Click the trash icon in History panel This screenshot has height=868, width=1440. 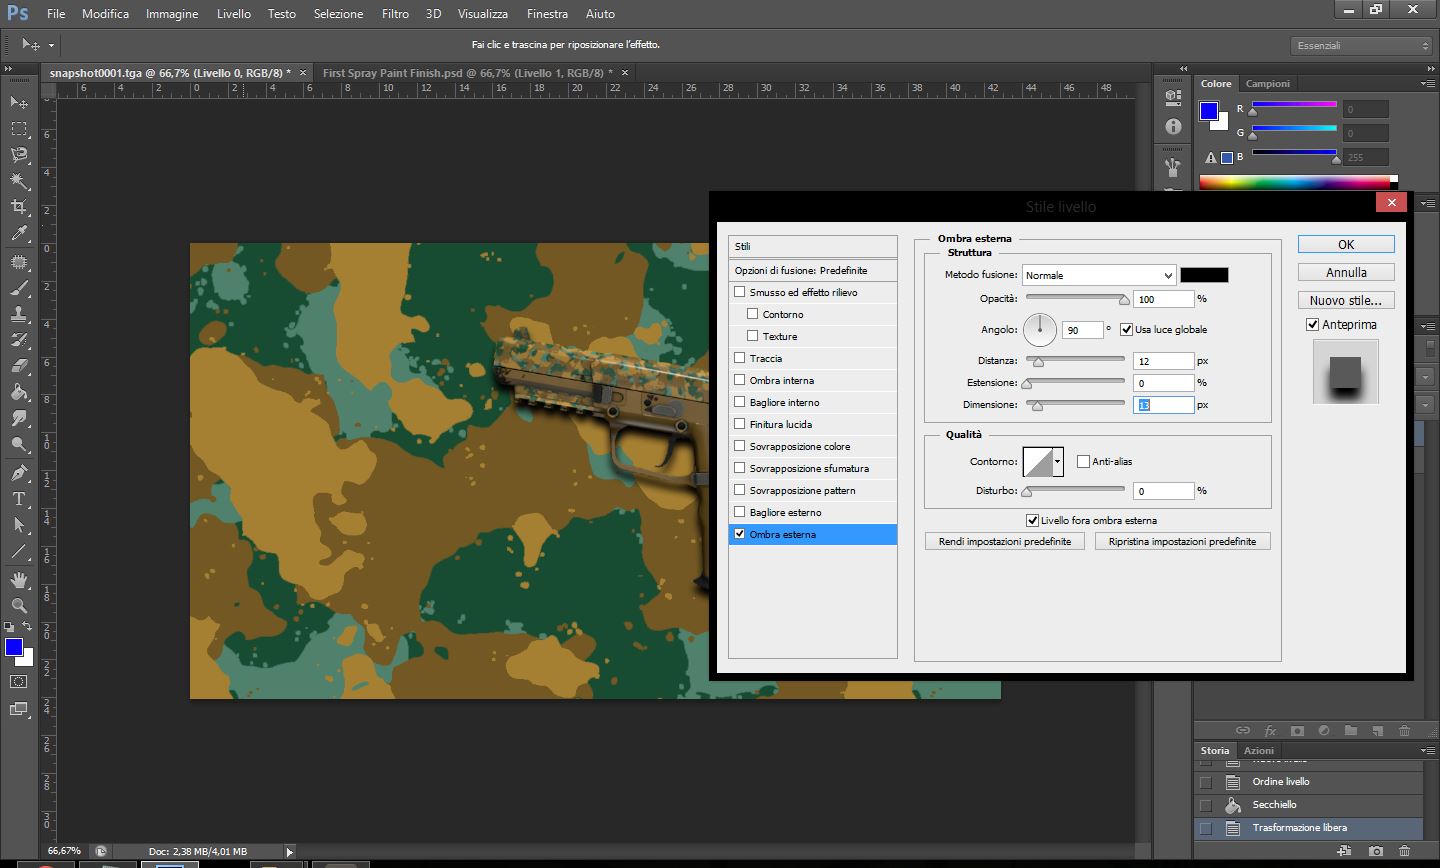click(x=1405, y=851)
